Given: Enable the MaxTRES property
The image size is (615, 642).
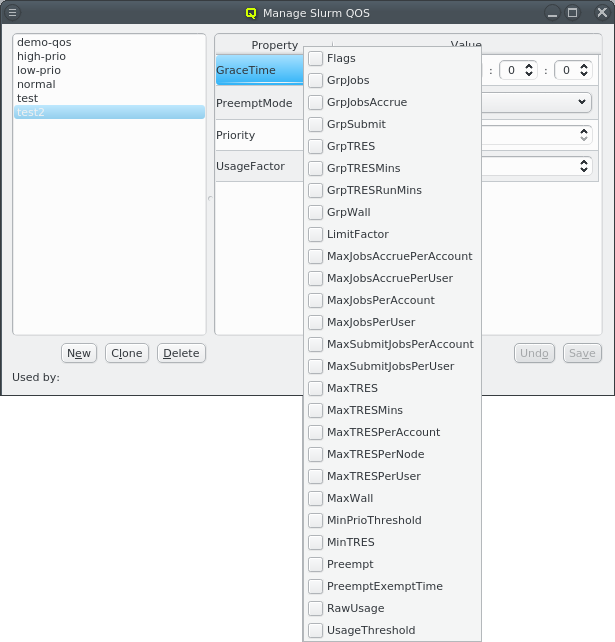Looking at the screenshot, I should 315,388.
